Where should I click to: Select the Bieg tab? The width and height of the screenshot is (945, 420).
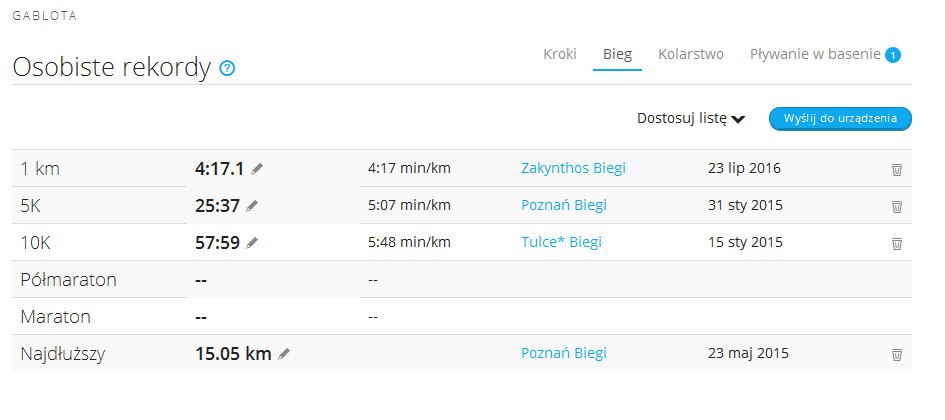(x=617, y=55)
